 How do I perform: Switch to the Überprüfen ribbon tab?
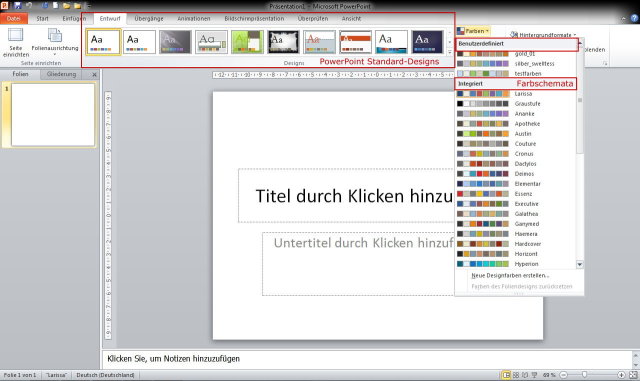[x=313, y=18]
